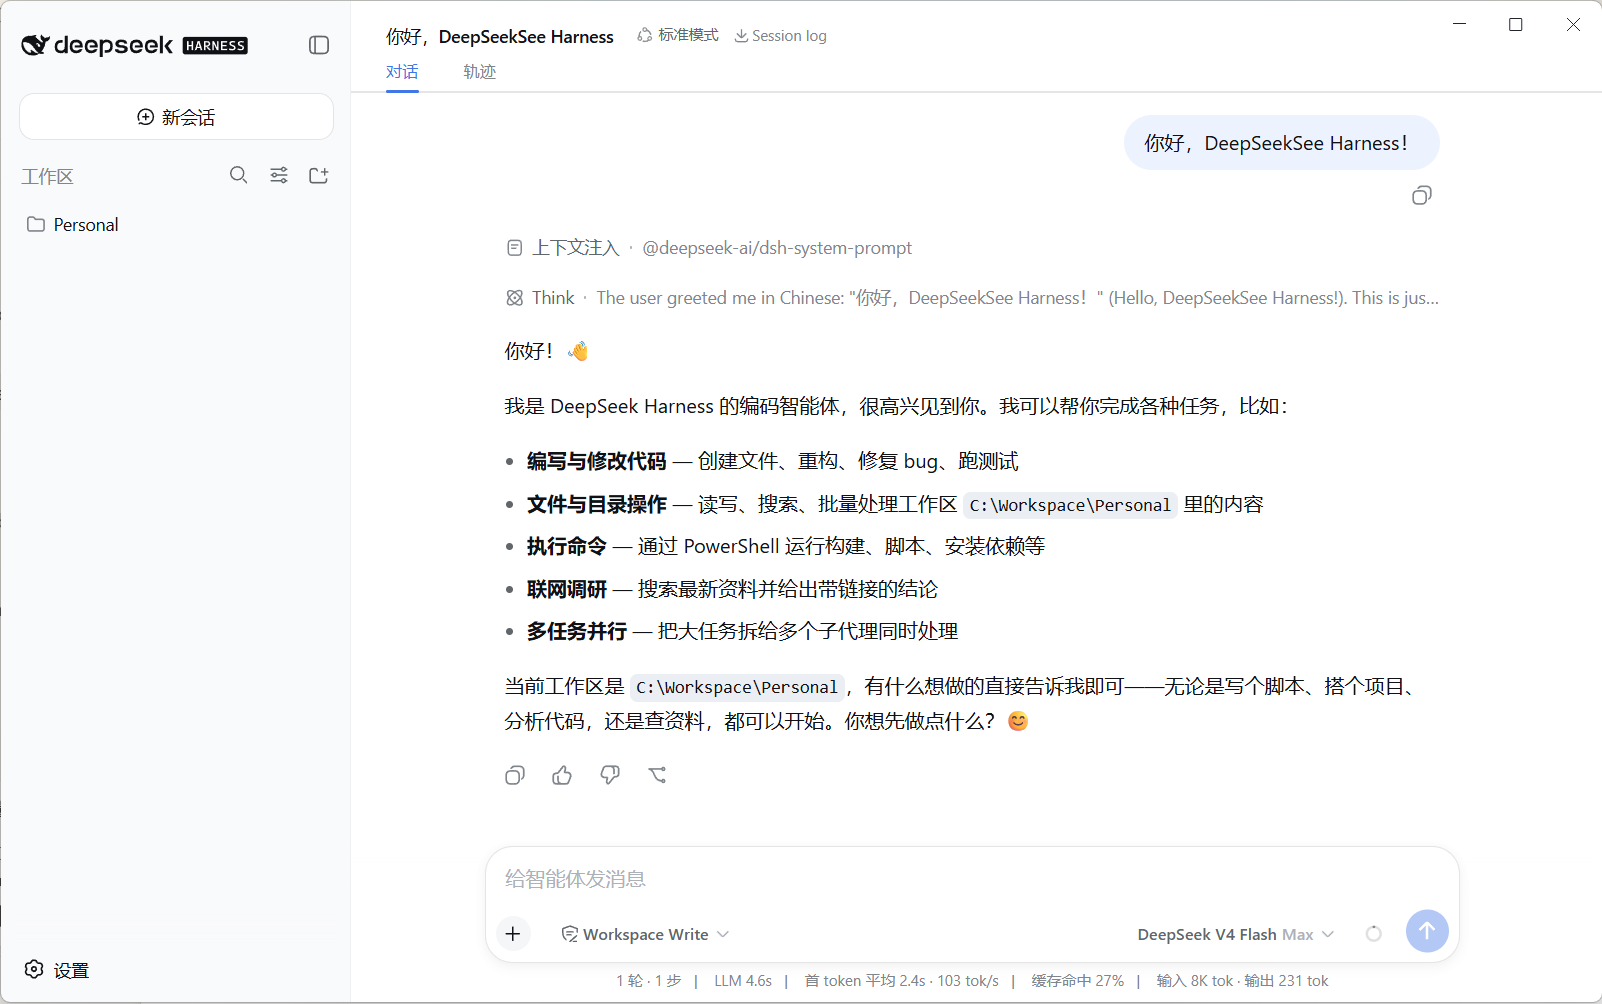Viewport: 1602px width, 1004px height.
Task: Click the 联网调研 bullet heading
Action: coord(567,589)
